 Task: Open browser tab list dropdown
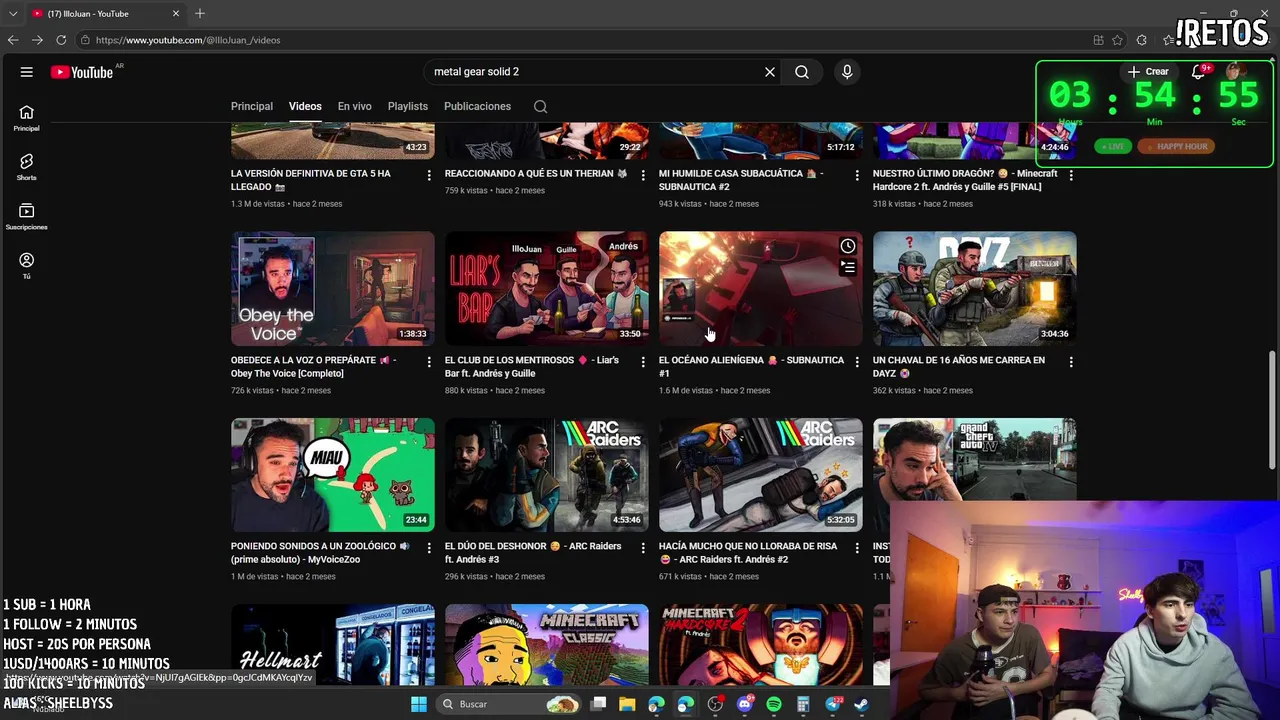13,13
